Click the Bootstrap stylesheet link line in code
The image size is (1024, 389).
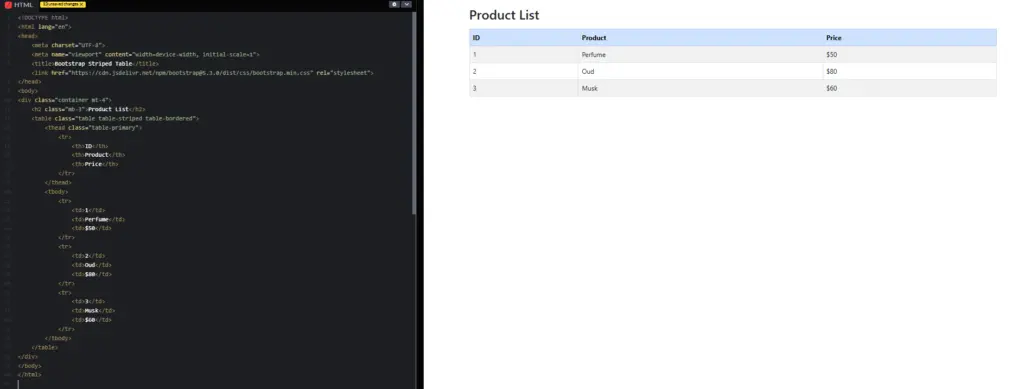click(x=202, y=73)
